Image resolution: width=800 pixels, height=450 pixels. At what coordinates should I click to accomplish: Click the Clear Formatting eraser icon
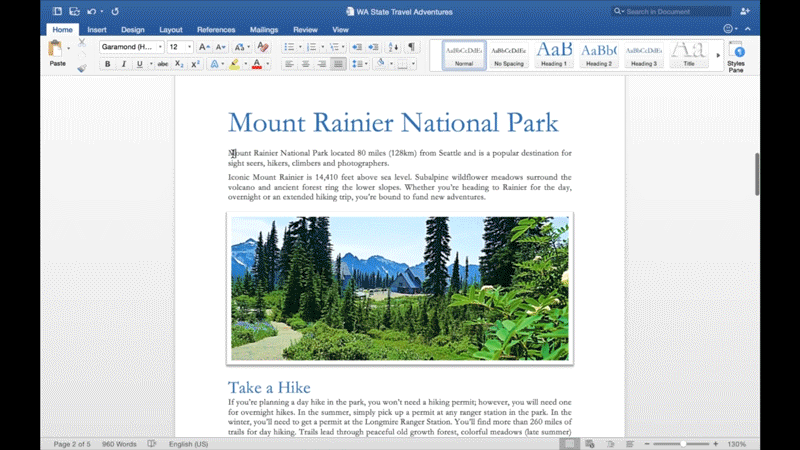coord(263,47)
